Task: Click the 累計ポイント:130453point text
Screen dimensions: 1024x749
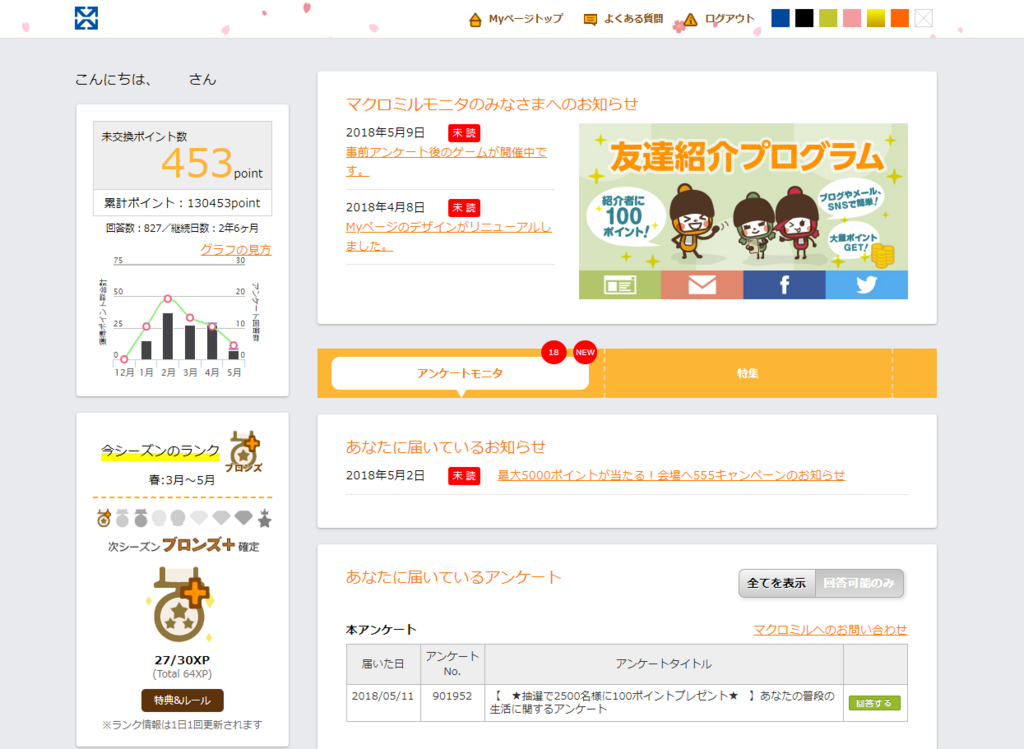Action: (182, 203)
